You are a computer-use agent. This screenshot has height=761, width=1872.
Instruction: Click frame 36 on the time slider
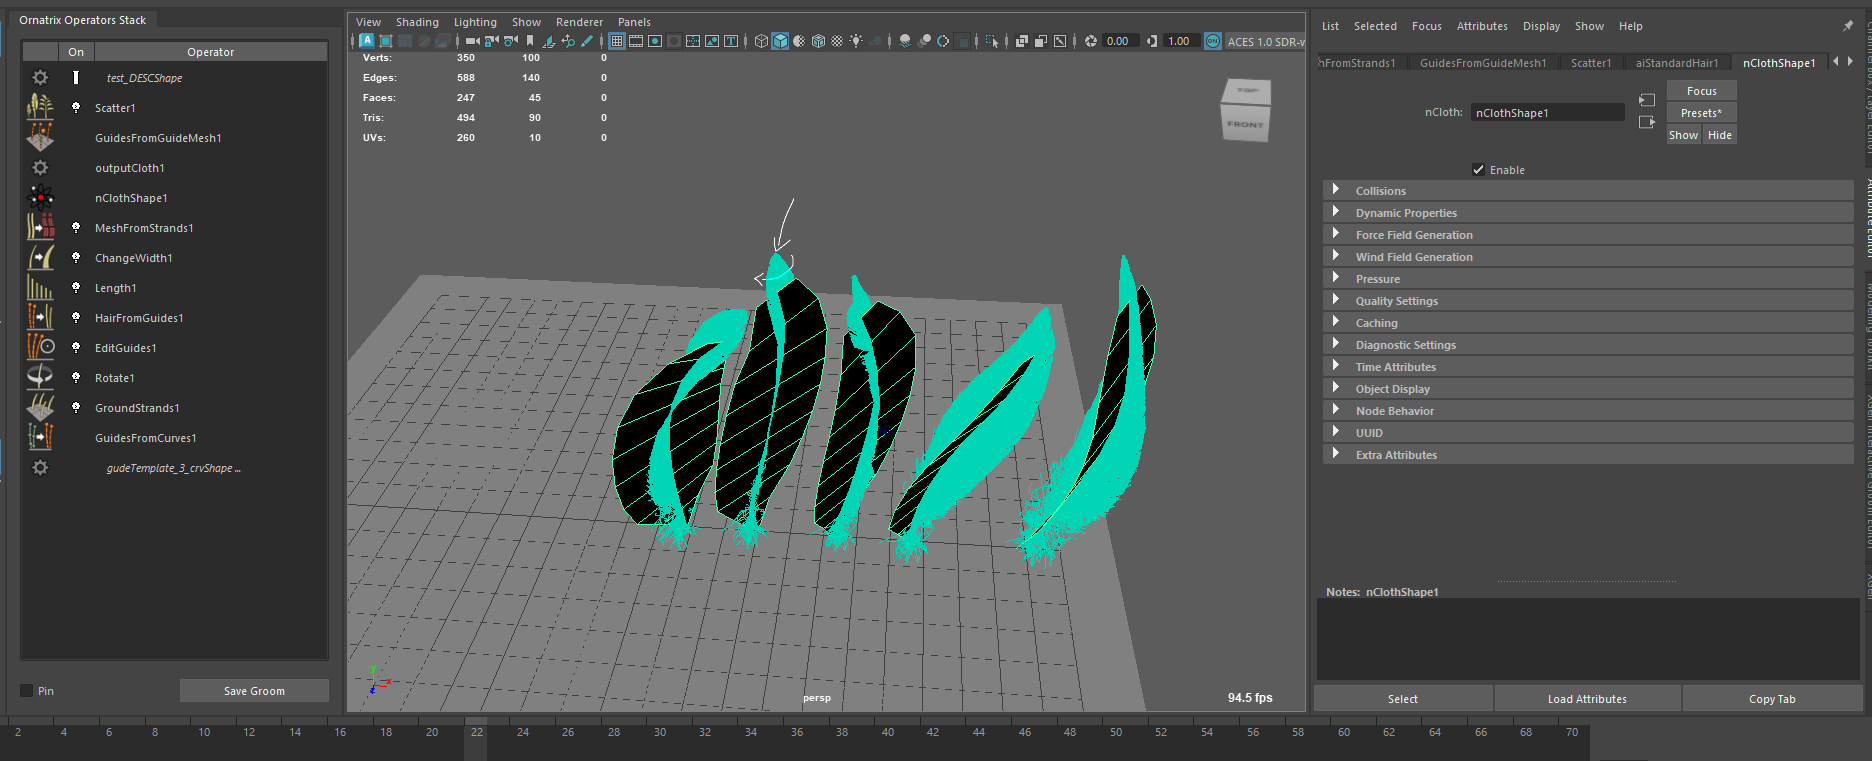tap(797, 733)
